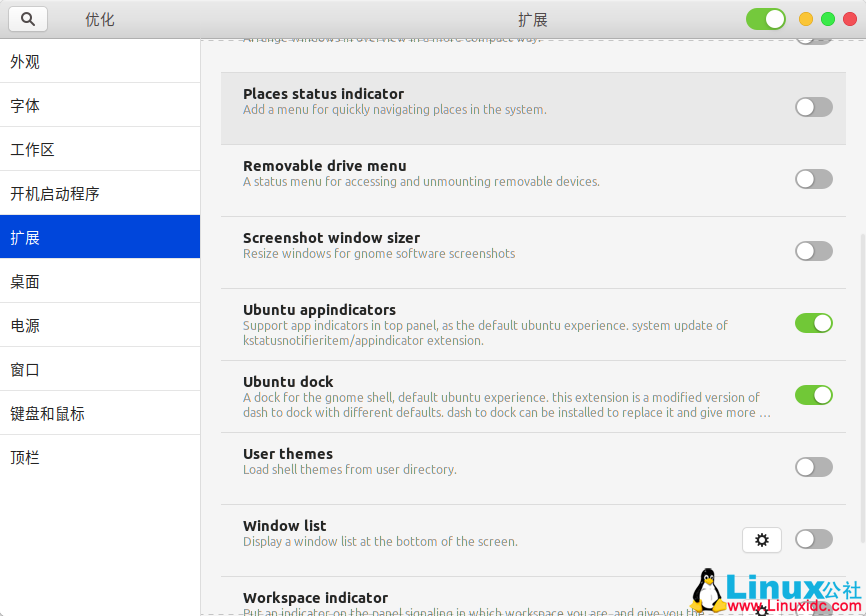Screen dimensions: 866x616
Task: Open the 外观 section
Action: coord(100,61)
